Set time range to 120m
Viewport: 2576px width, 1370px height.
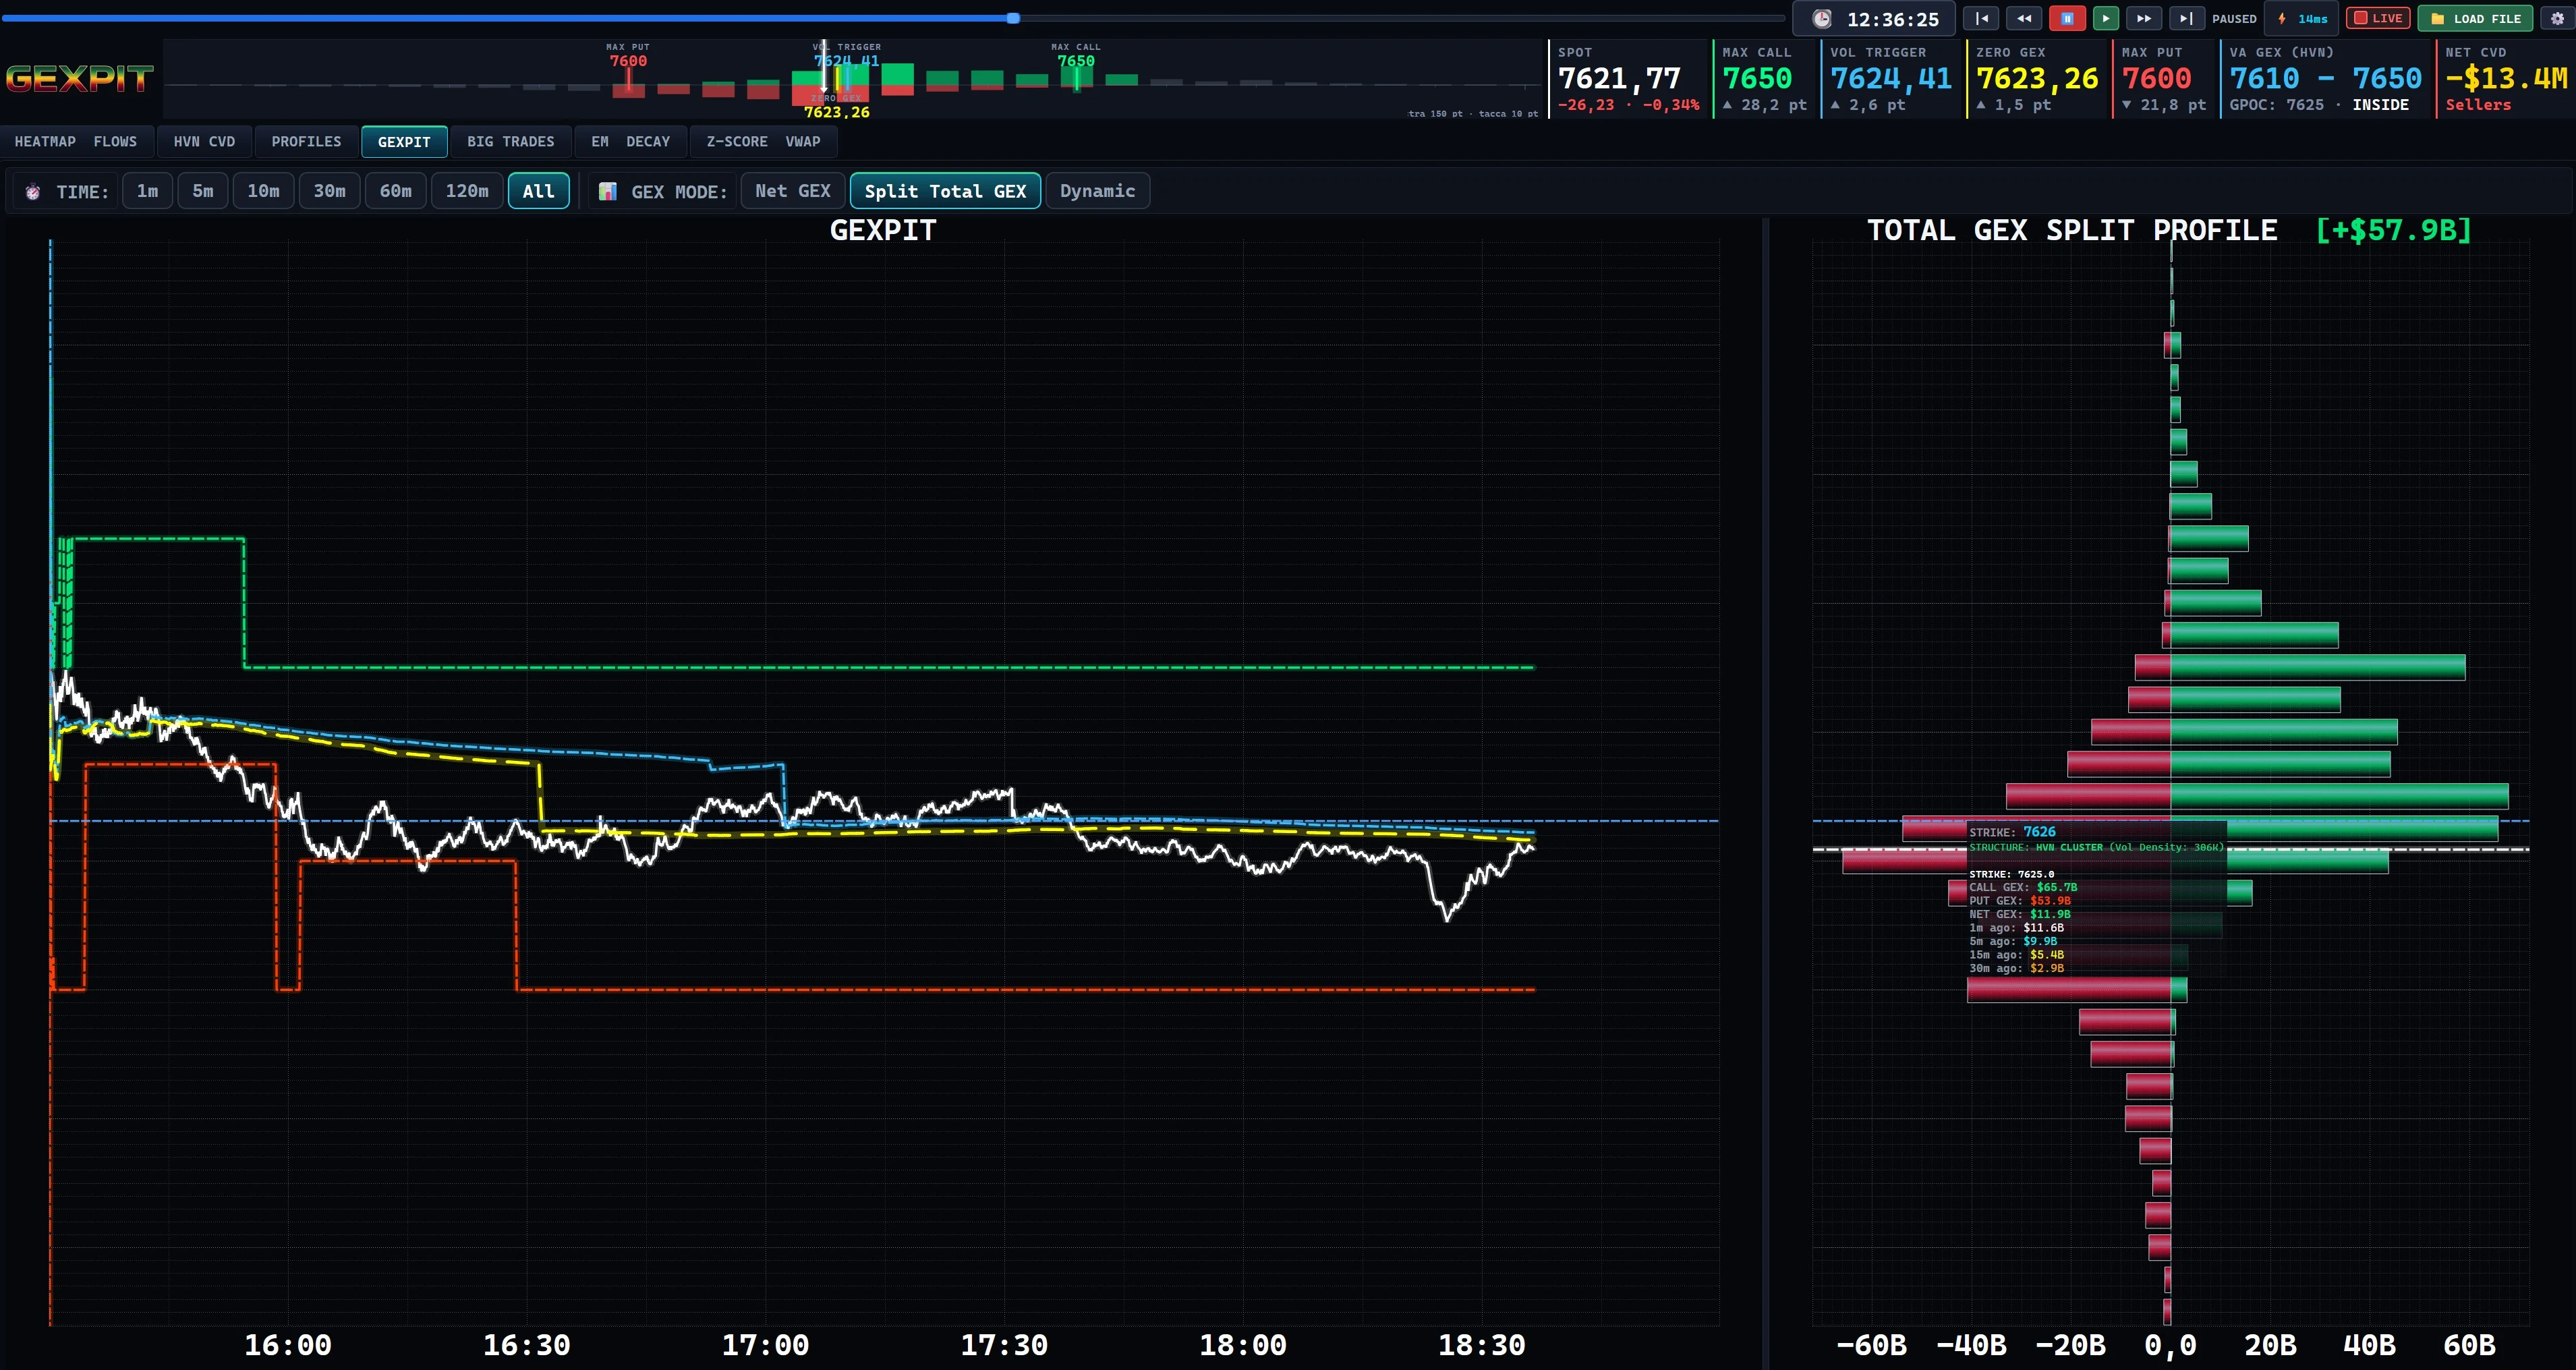tap(467, 191)
